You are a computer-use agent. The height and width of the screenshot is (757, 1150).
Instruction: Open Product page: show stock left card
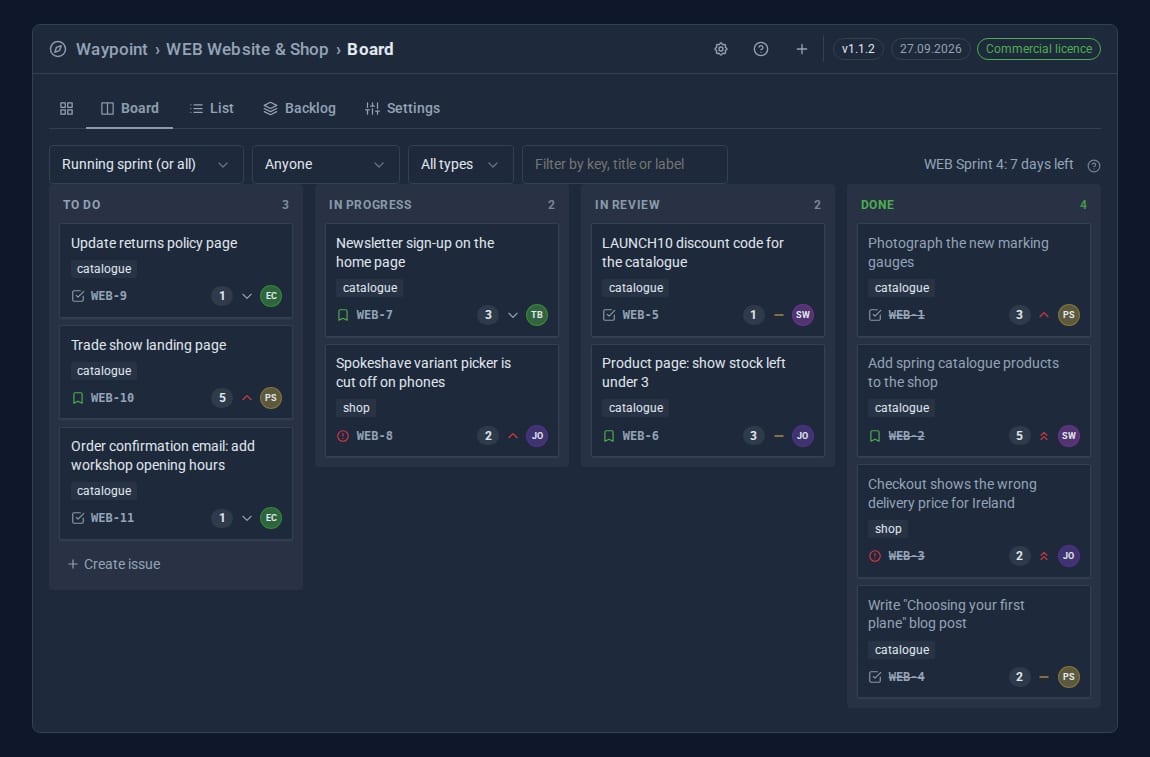click(708, 401)
